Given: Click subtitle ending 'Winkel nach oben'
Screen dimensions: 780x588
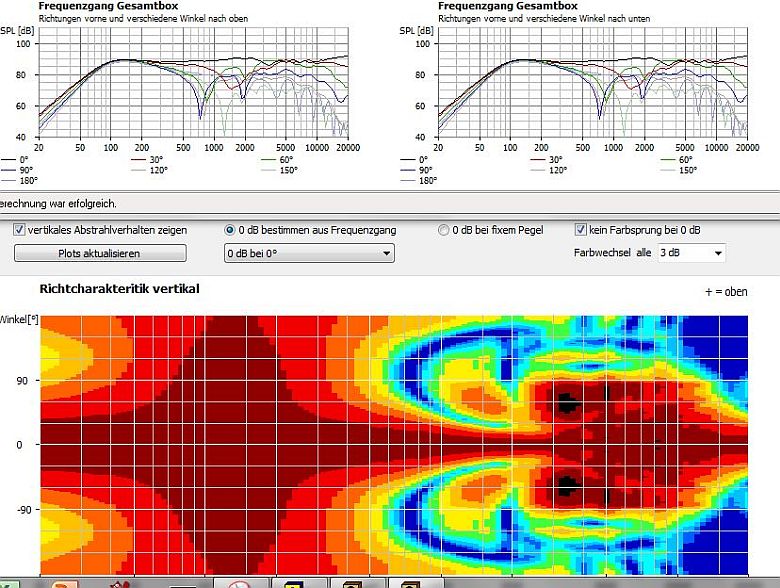Looking at the screenshot, I should pyautogui.click(x=143, y=19).
